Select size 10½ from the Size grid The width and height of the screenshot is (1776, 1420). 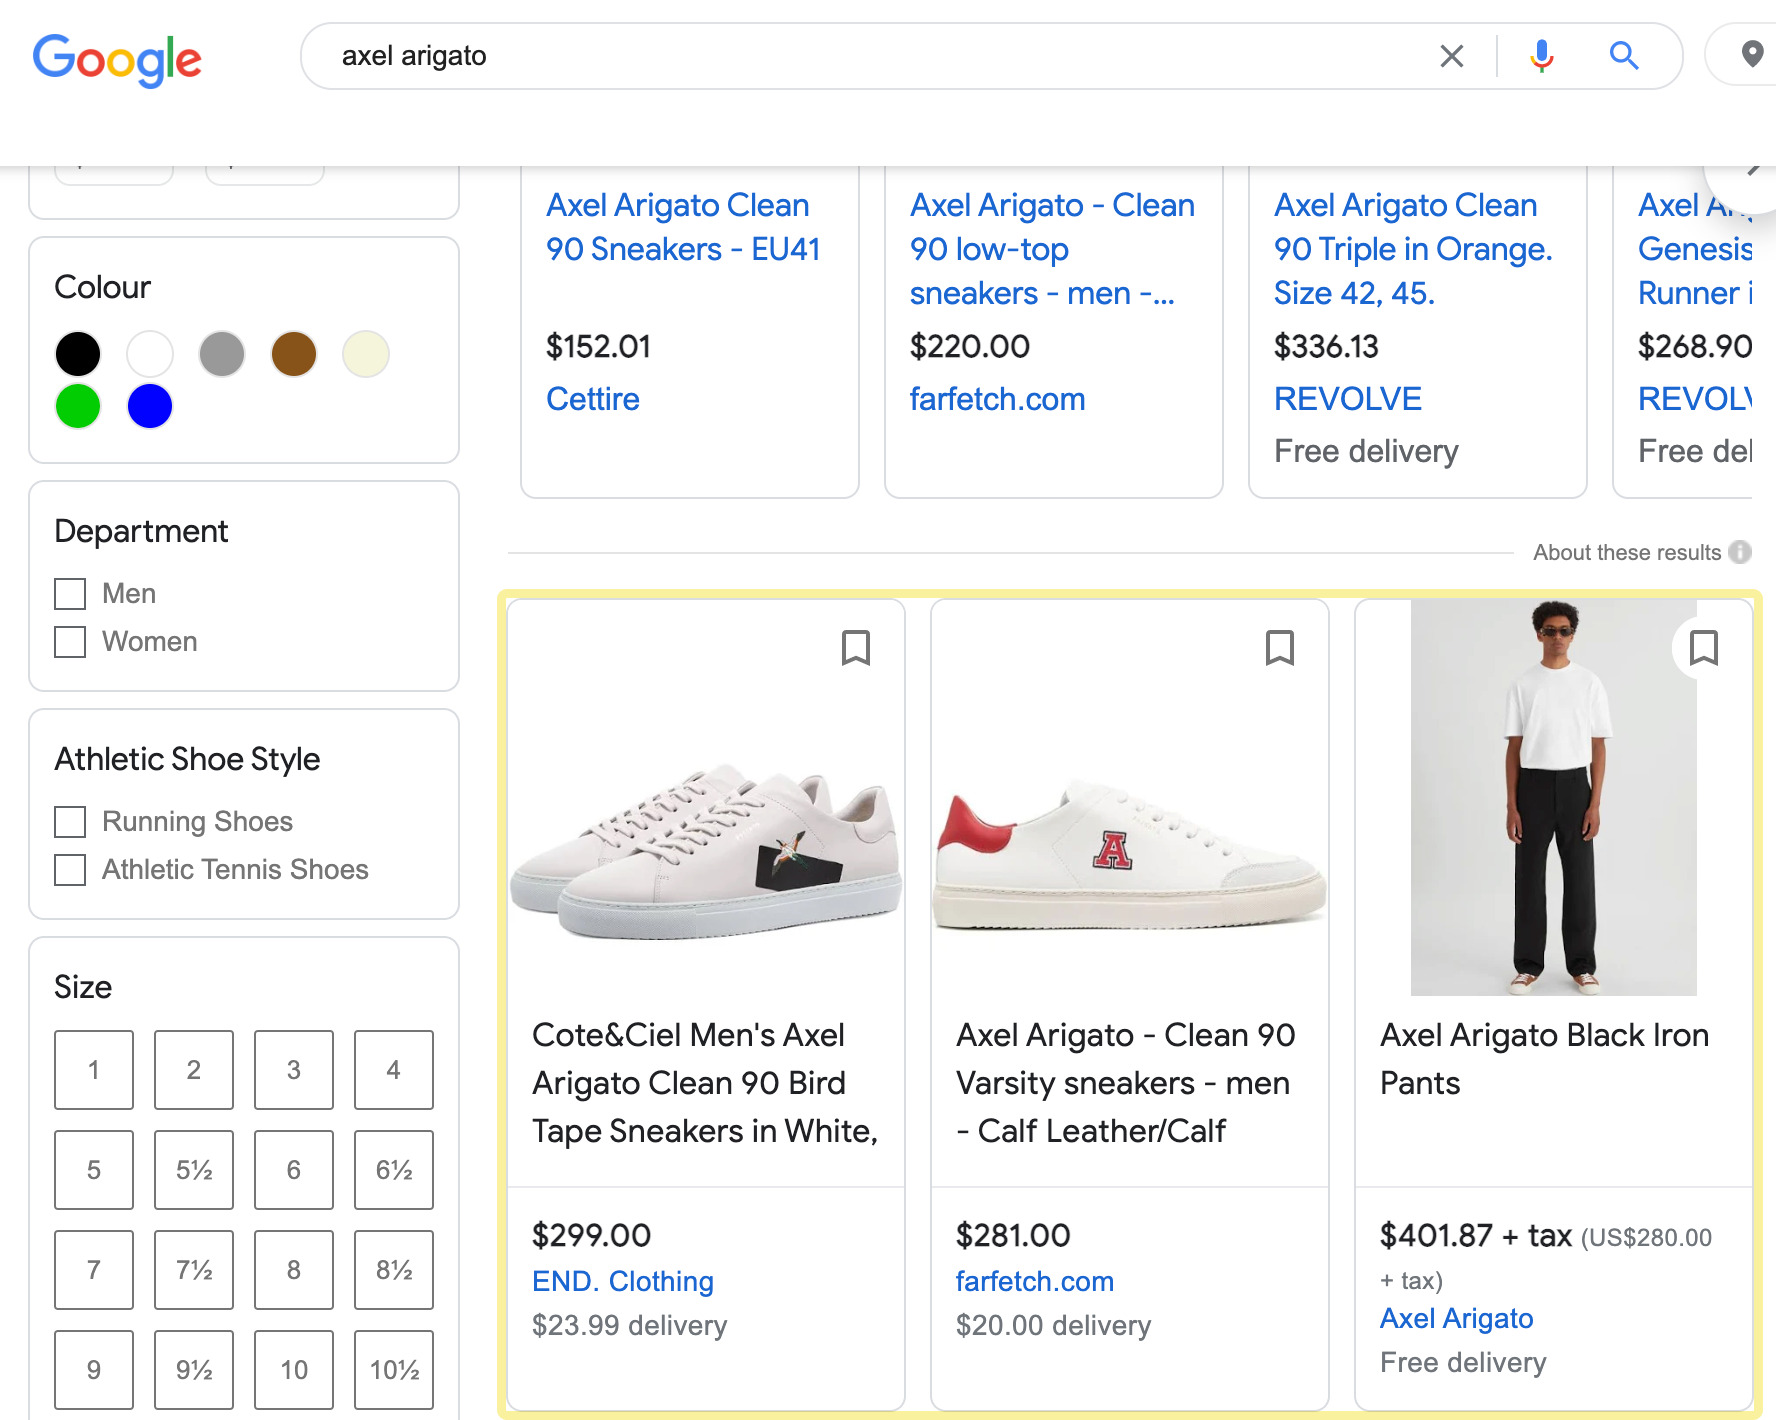point(393,1370)
